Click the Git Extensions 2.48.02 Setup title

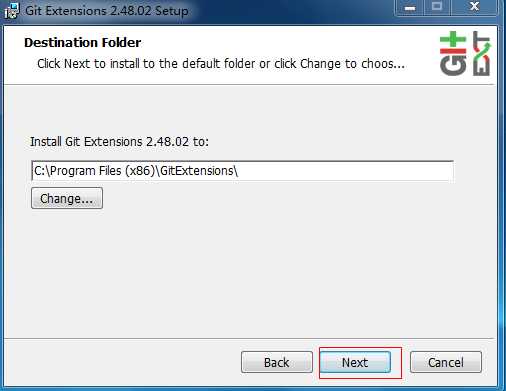pos(107,11)
